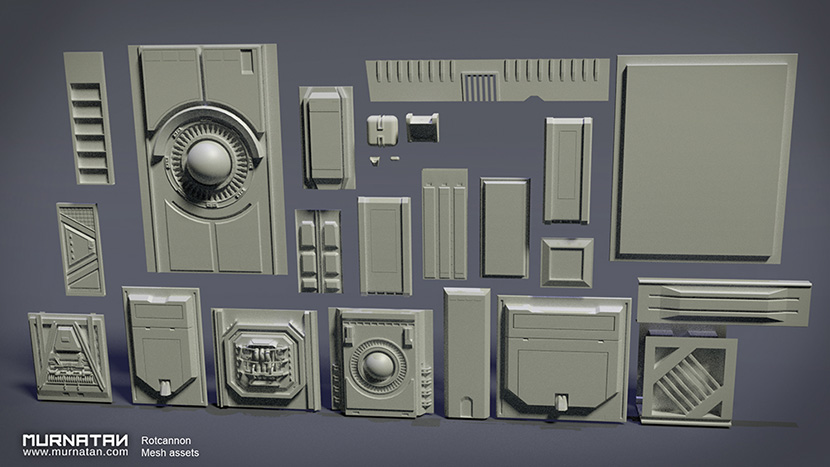Select the "Mesh assets" caption text
Screen dimensions: 830x467
170,453
